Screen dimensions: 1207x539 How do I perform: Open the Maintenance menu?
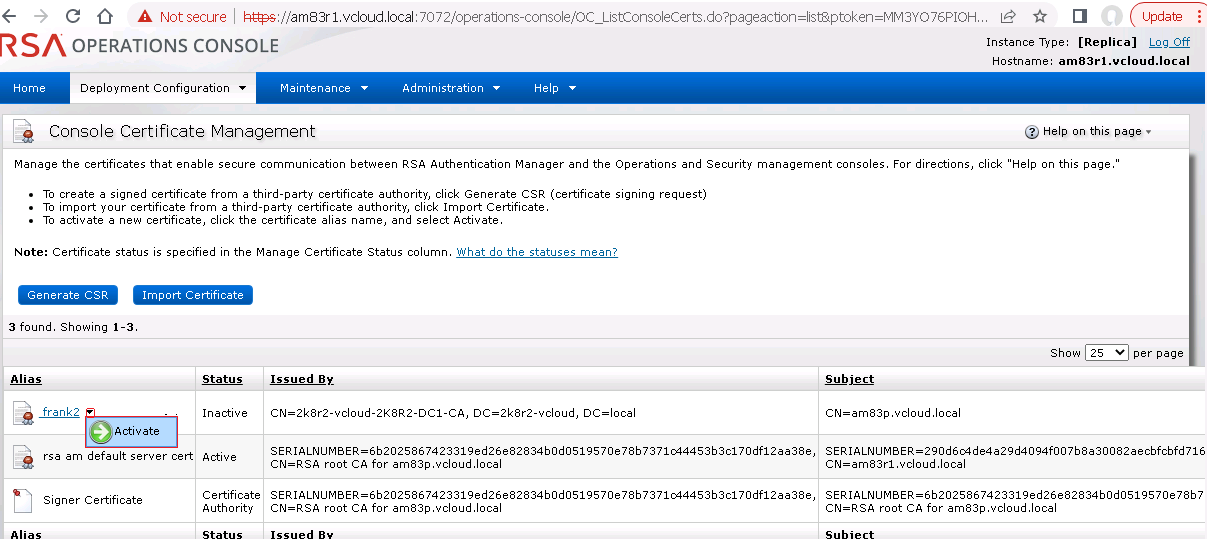coord(323,88)
